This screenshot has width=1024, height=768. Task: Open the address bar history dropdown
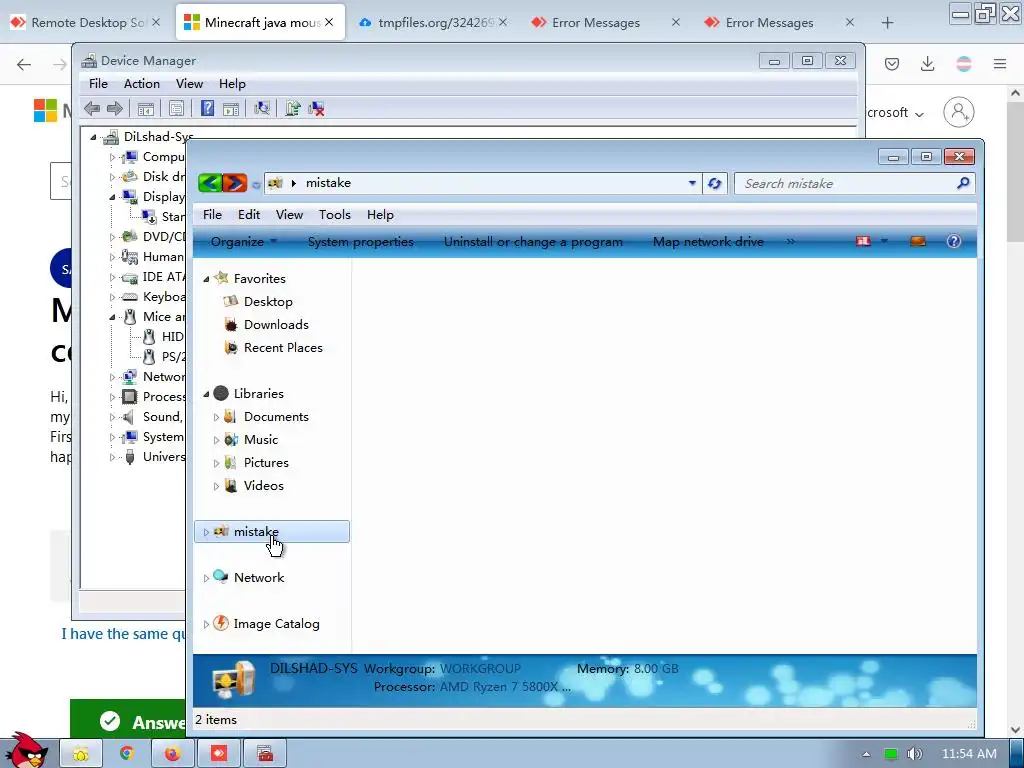(692, 184)
